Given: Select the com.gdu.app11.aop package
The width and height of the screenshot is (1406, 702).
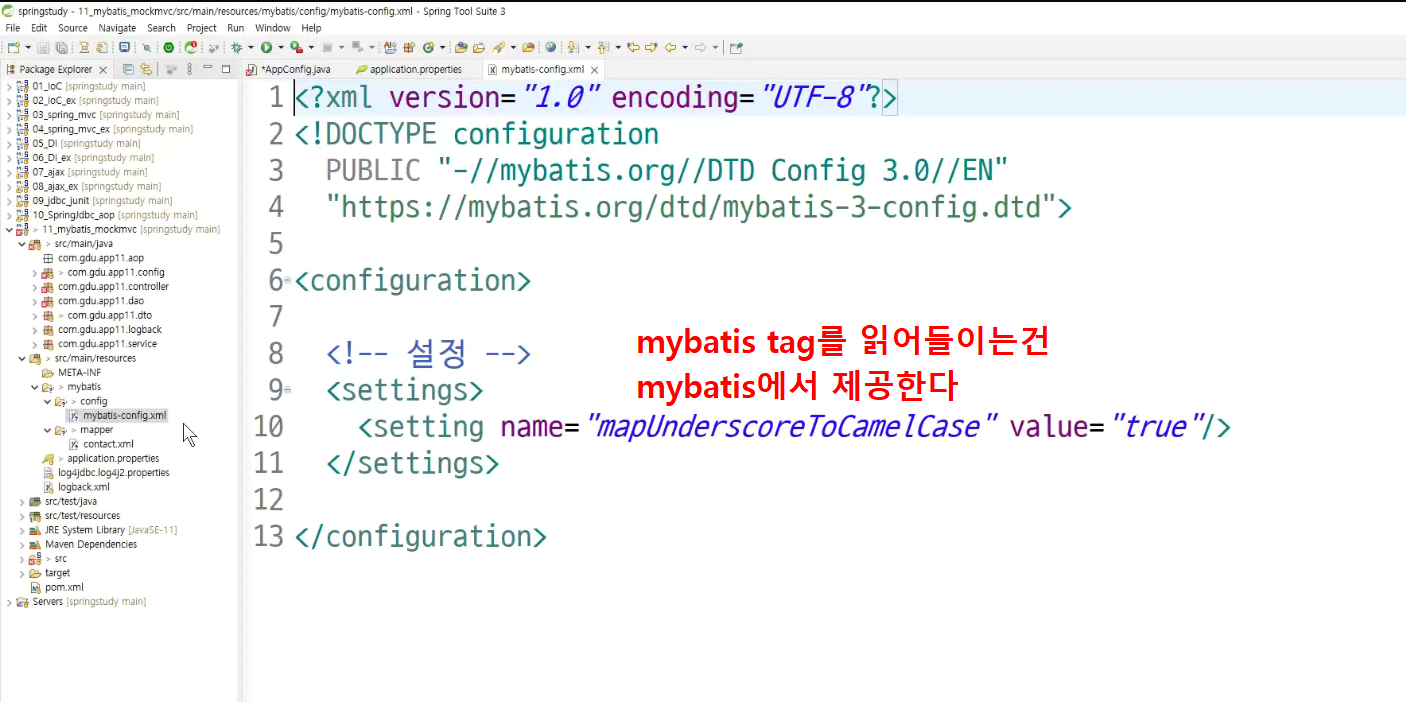Looking at the screenshot, I should pyautogui.click(x=101, y=258).
